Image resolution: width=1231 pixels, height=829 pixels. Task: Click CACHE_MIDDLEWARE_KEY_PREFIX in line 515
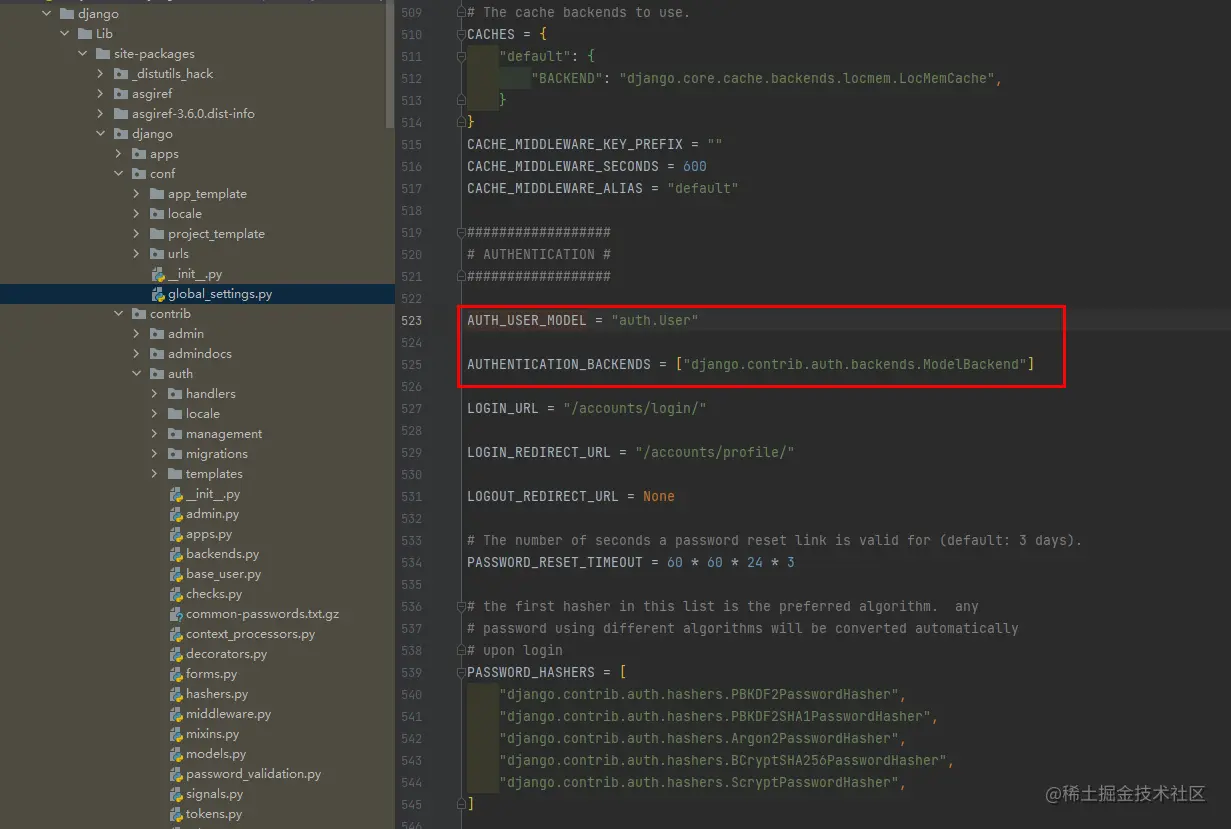coord(575,144)
